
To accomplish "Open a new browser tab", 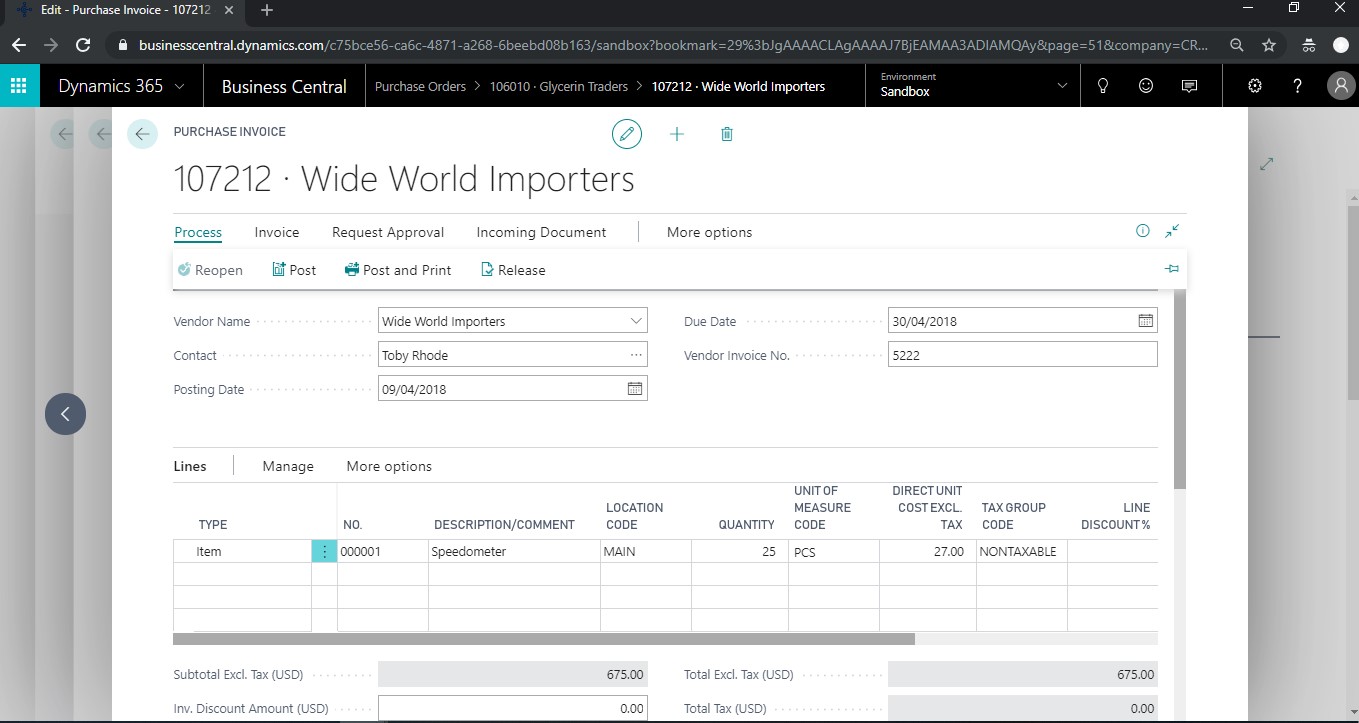I will (266, 11).
